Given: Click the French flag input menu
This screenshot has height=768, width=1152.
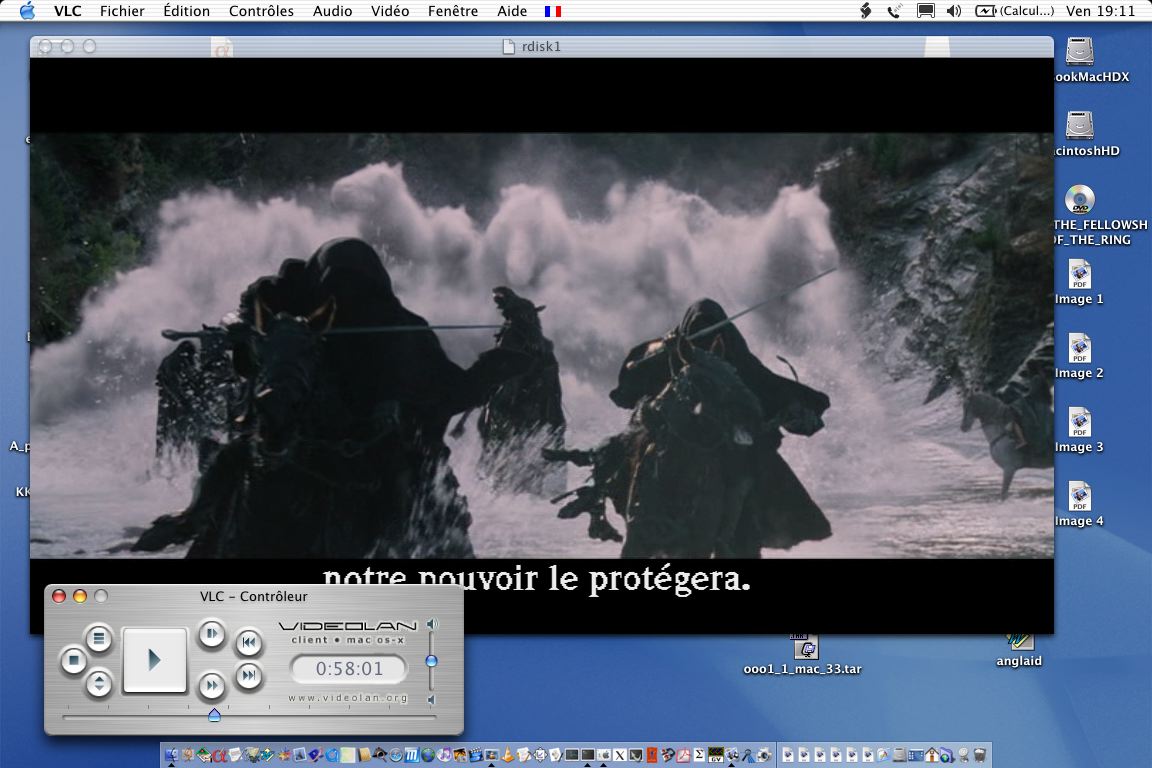Looking at the screenshot, I should point(552,11).
